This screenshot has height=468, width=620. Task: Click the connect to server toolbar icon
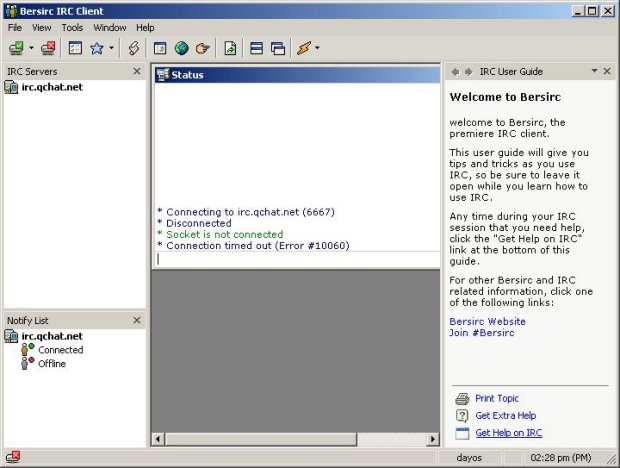[x=16, y=48]
